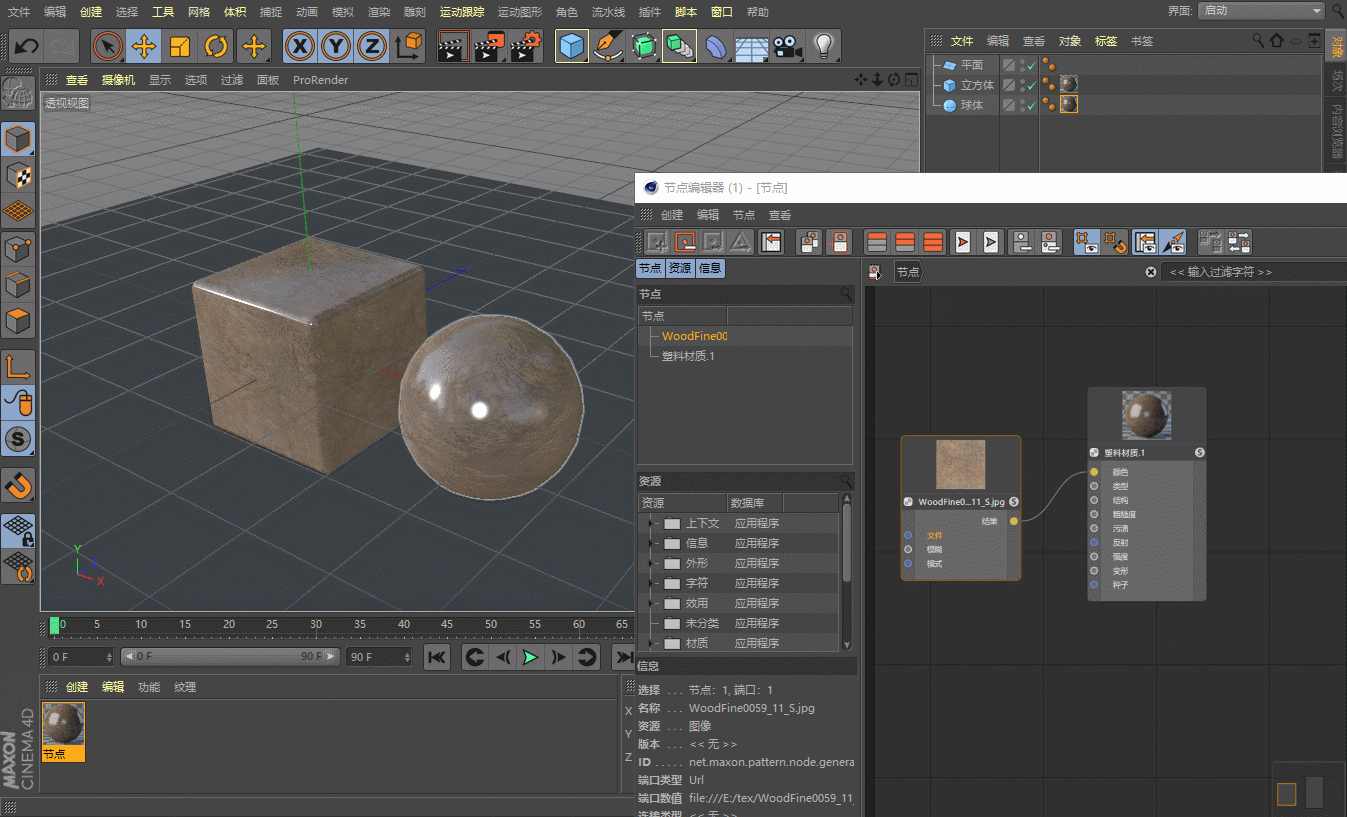Viewport: 1347px width, 817px height.
Task: Select the Scale tool
Action: point(180,46)
